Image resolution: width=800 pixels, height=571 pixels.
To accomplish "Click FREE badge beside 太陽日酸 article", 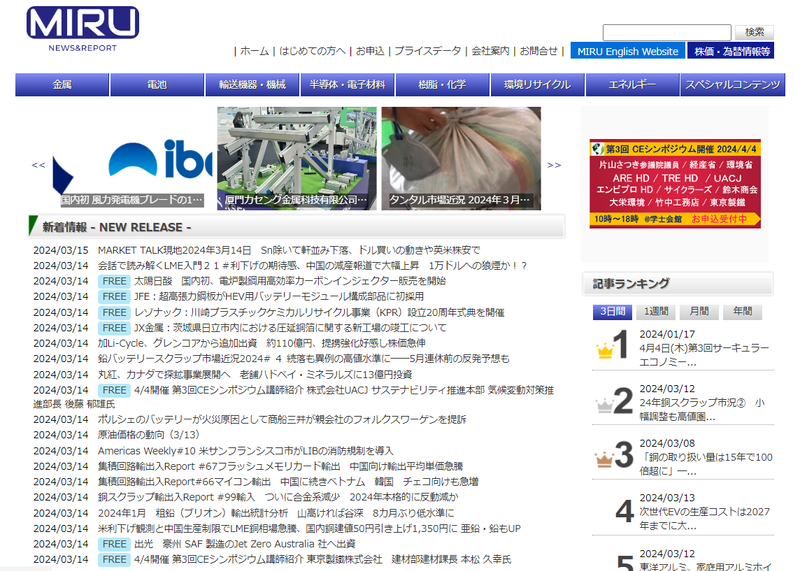I will [x=113, y=282].
